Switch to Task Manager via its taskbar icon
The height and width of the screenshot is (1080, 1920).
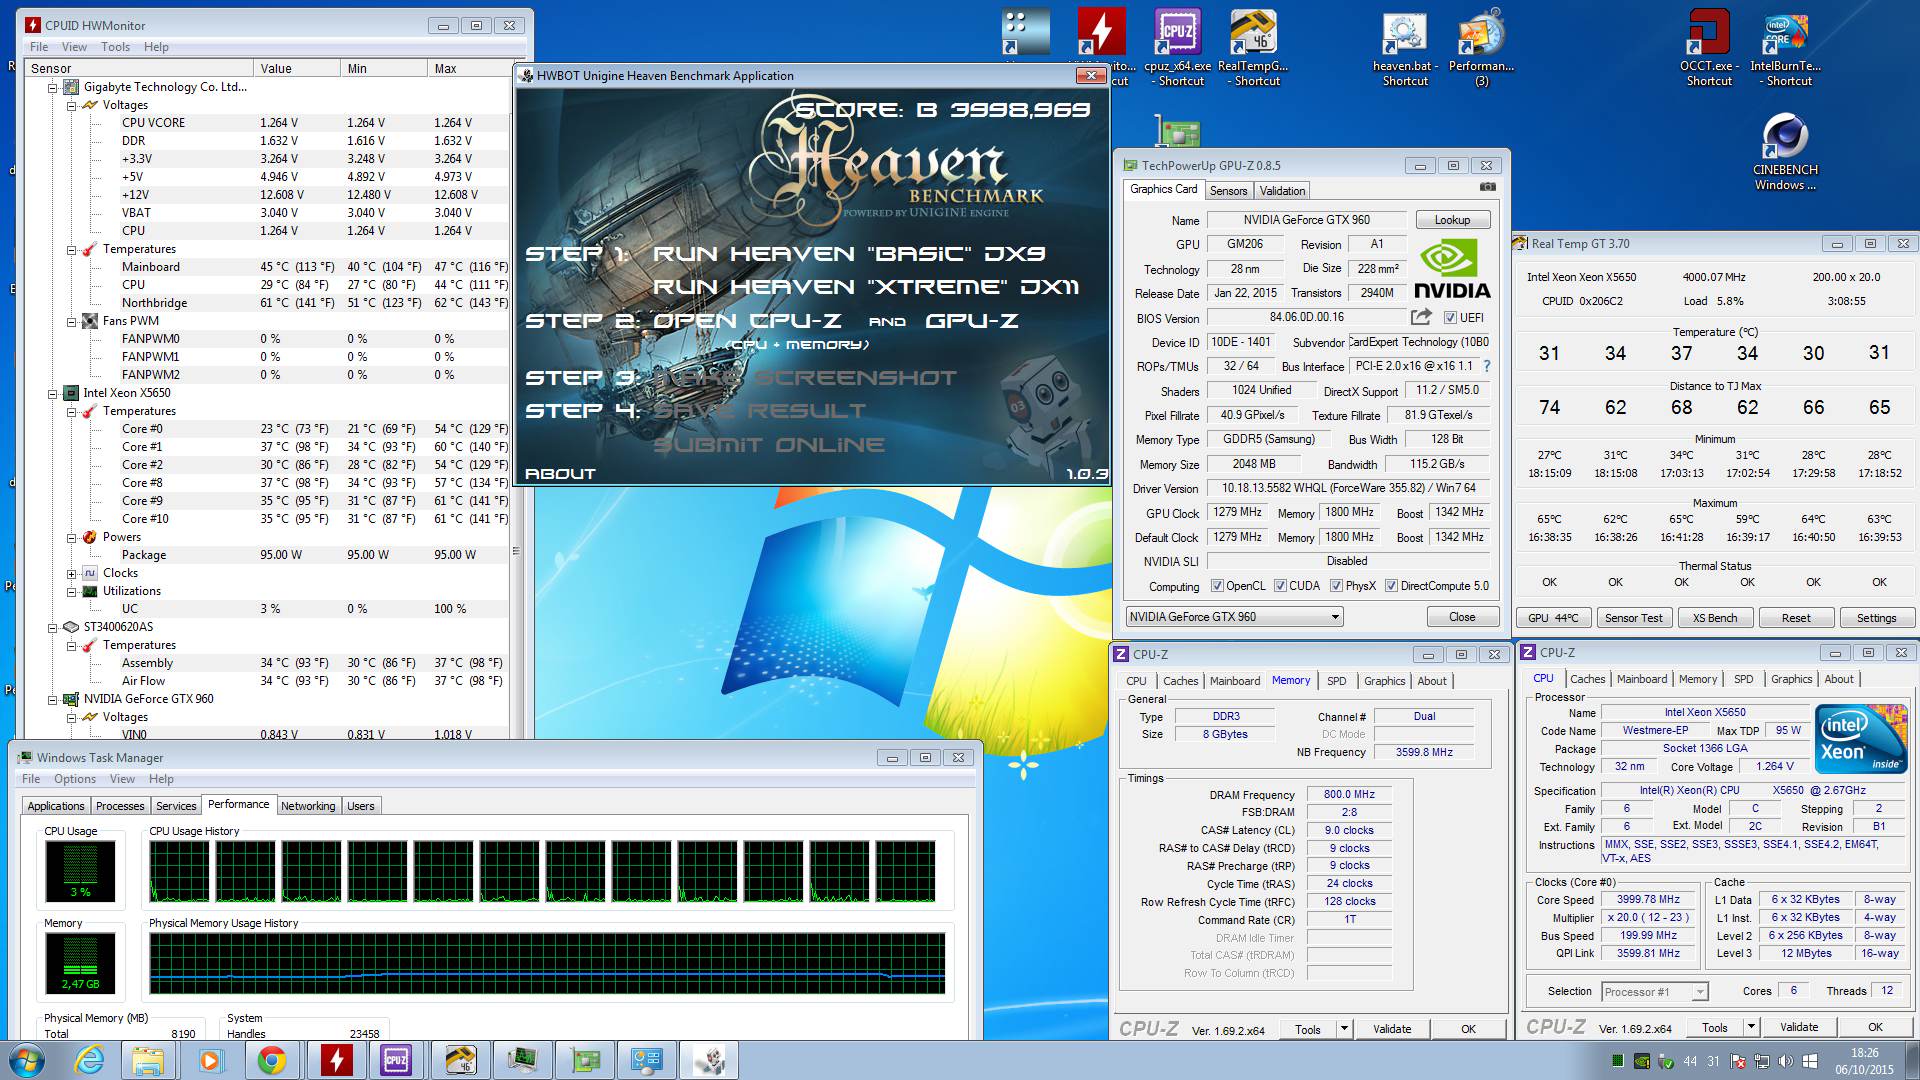[522, 1060]
